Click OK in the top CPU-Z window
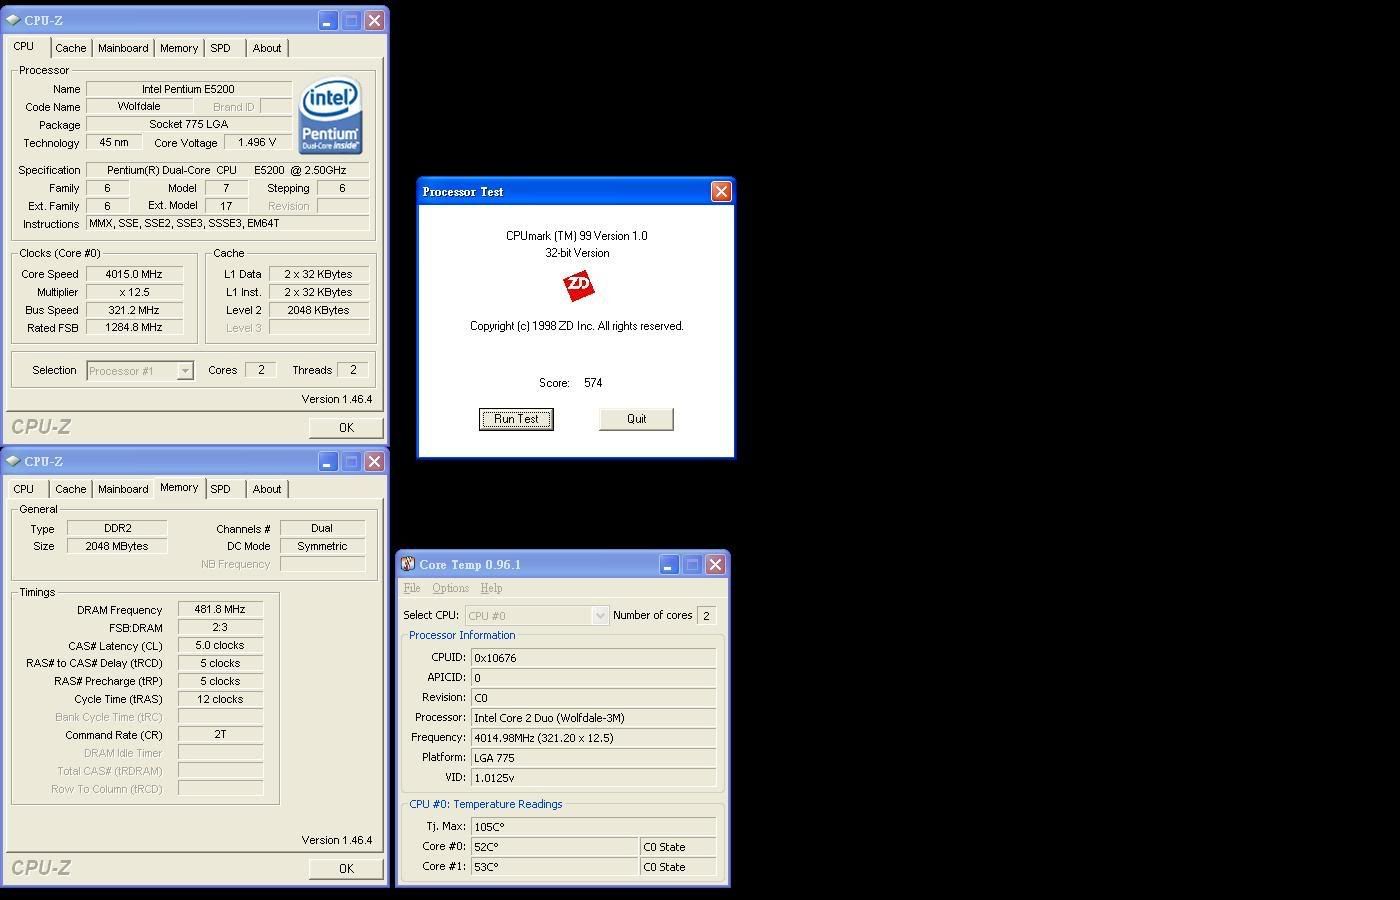This screenshot has width=1400, height=900. (346, 427)
